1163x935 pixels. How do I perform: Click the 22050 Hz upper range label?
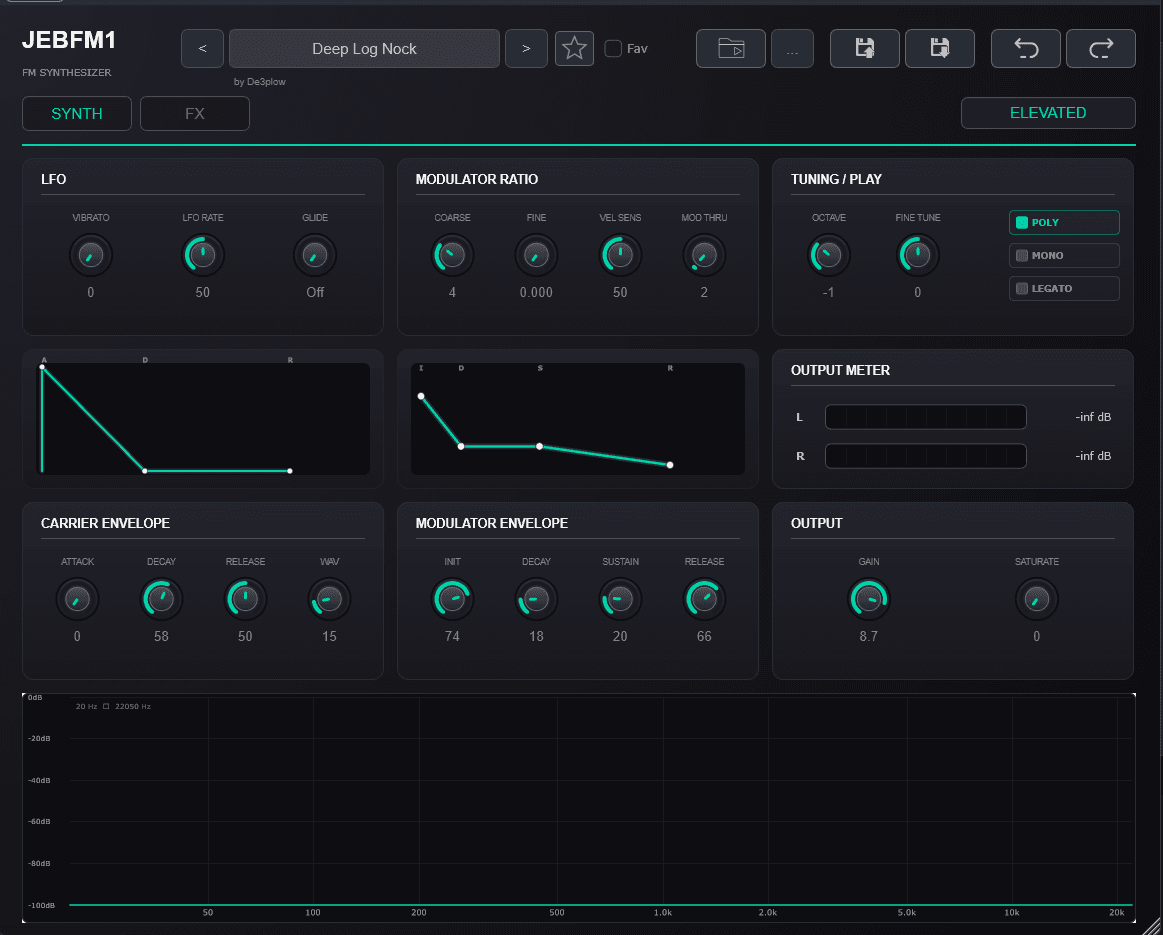tap(133, 707)
